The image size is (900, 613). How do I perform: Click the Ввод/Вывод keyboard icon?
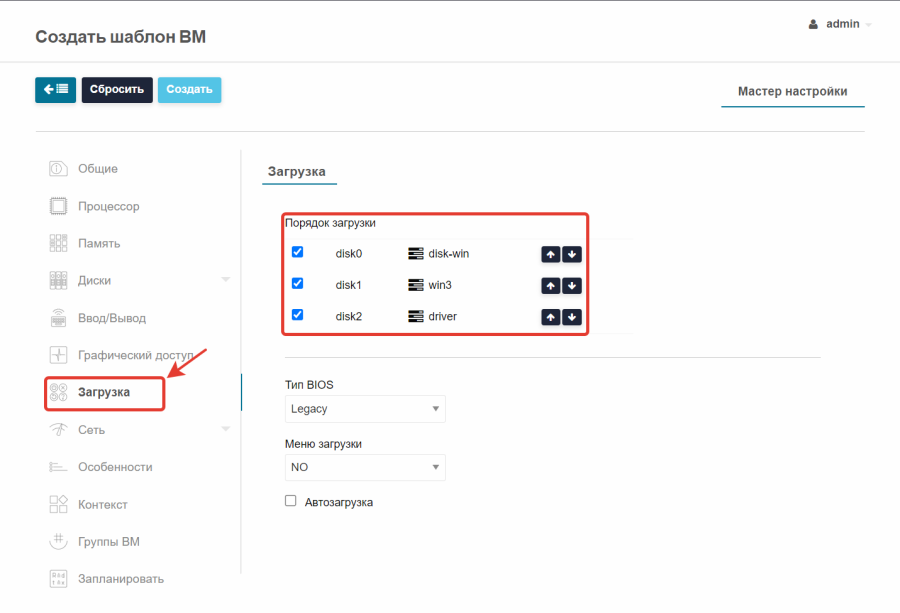click(x=58, y=318)
